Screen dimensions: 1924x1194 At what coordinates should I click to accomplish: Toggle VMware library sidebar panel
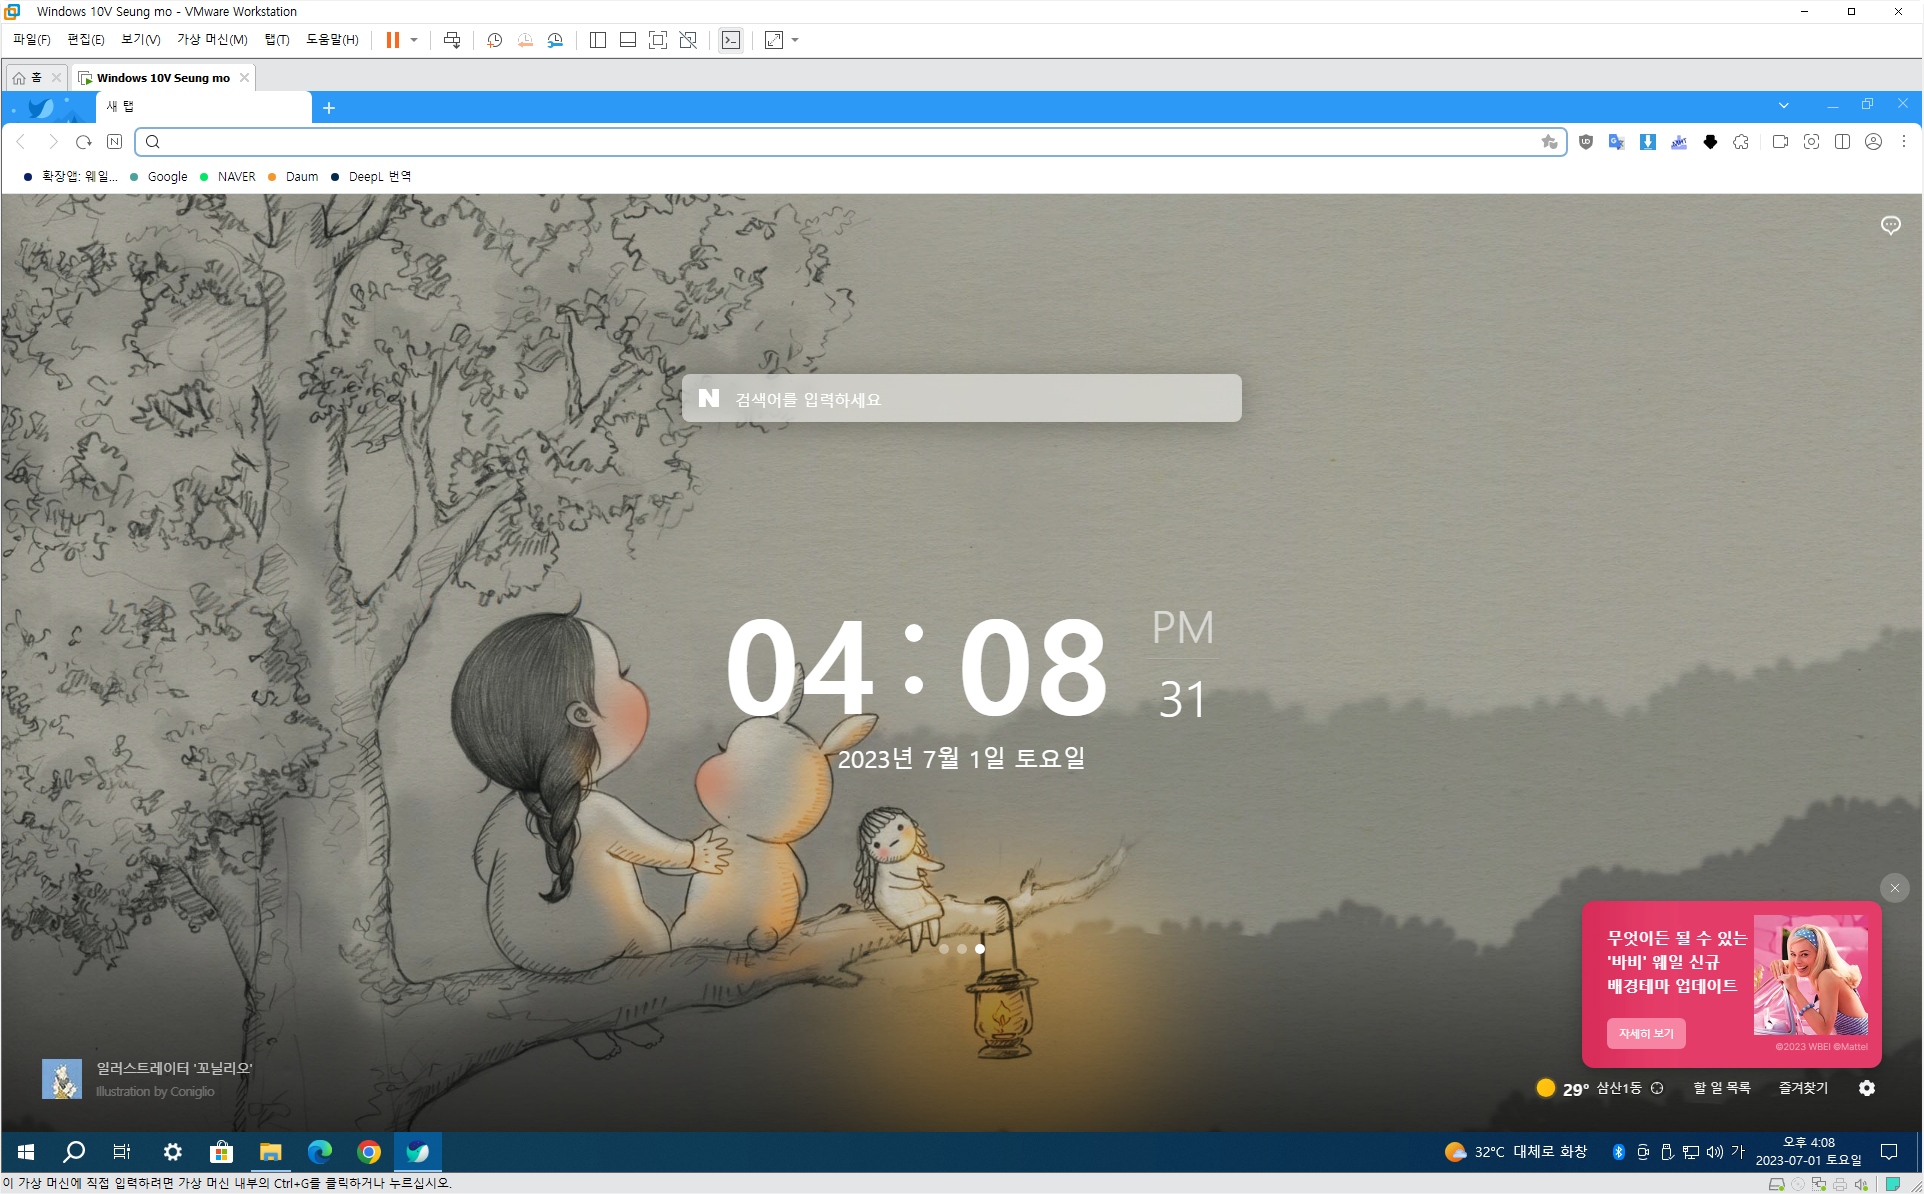[x=598, y=40]
